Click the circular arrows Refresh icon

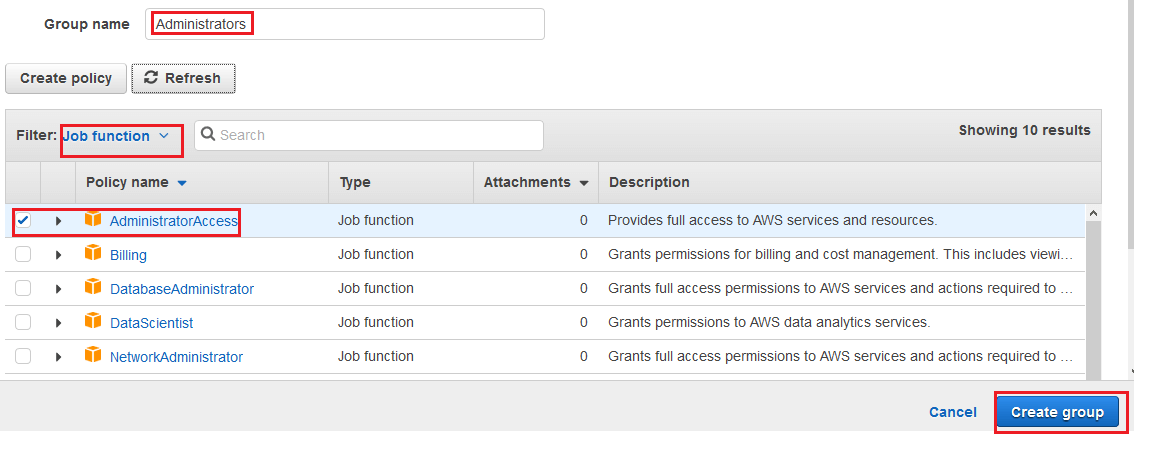pos(151,78)
